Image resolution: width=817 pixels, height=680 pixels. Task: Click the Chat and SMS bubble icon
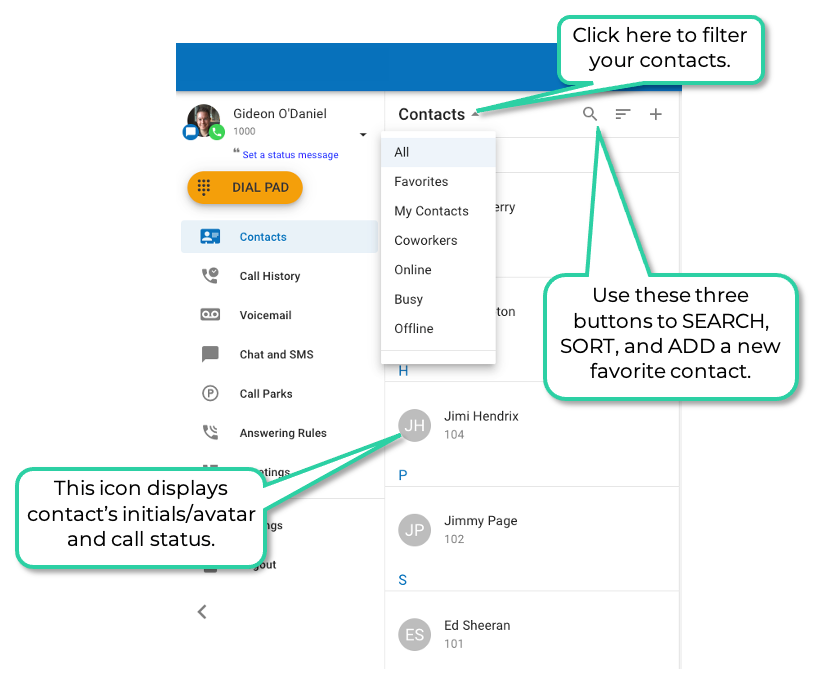[210, 354]
